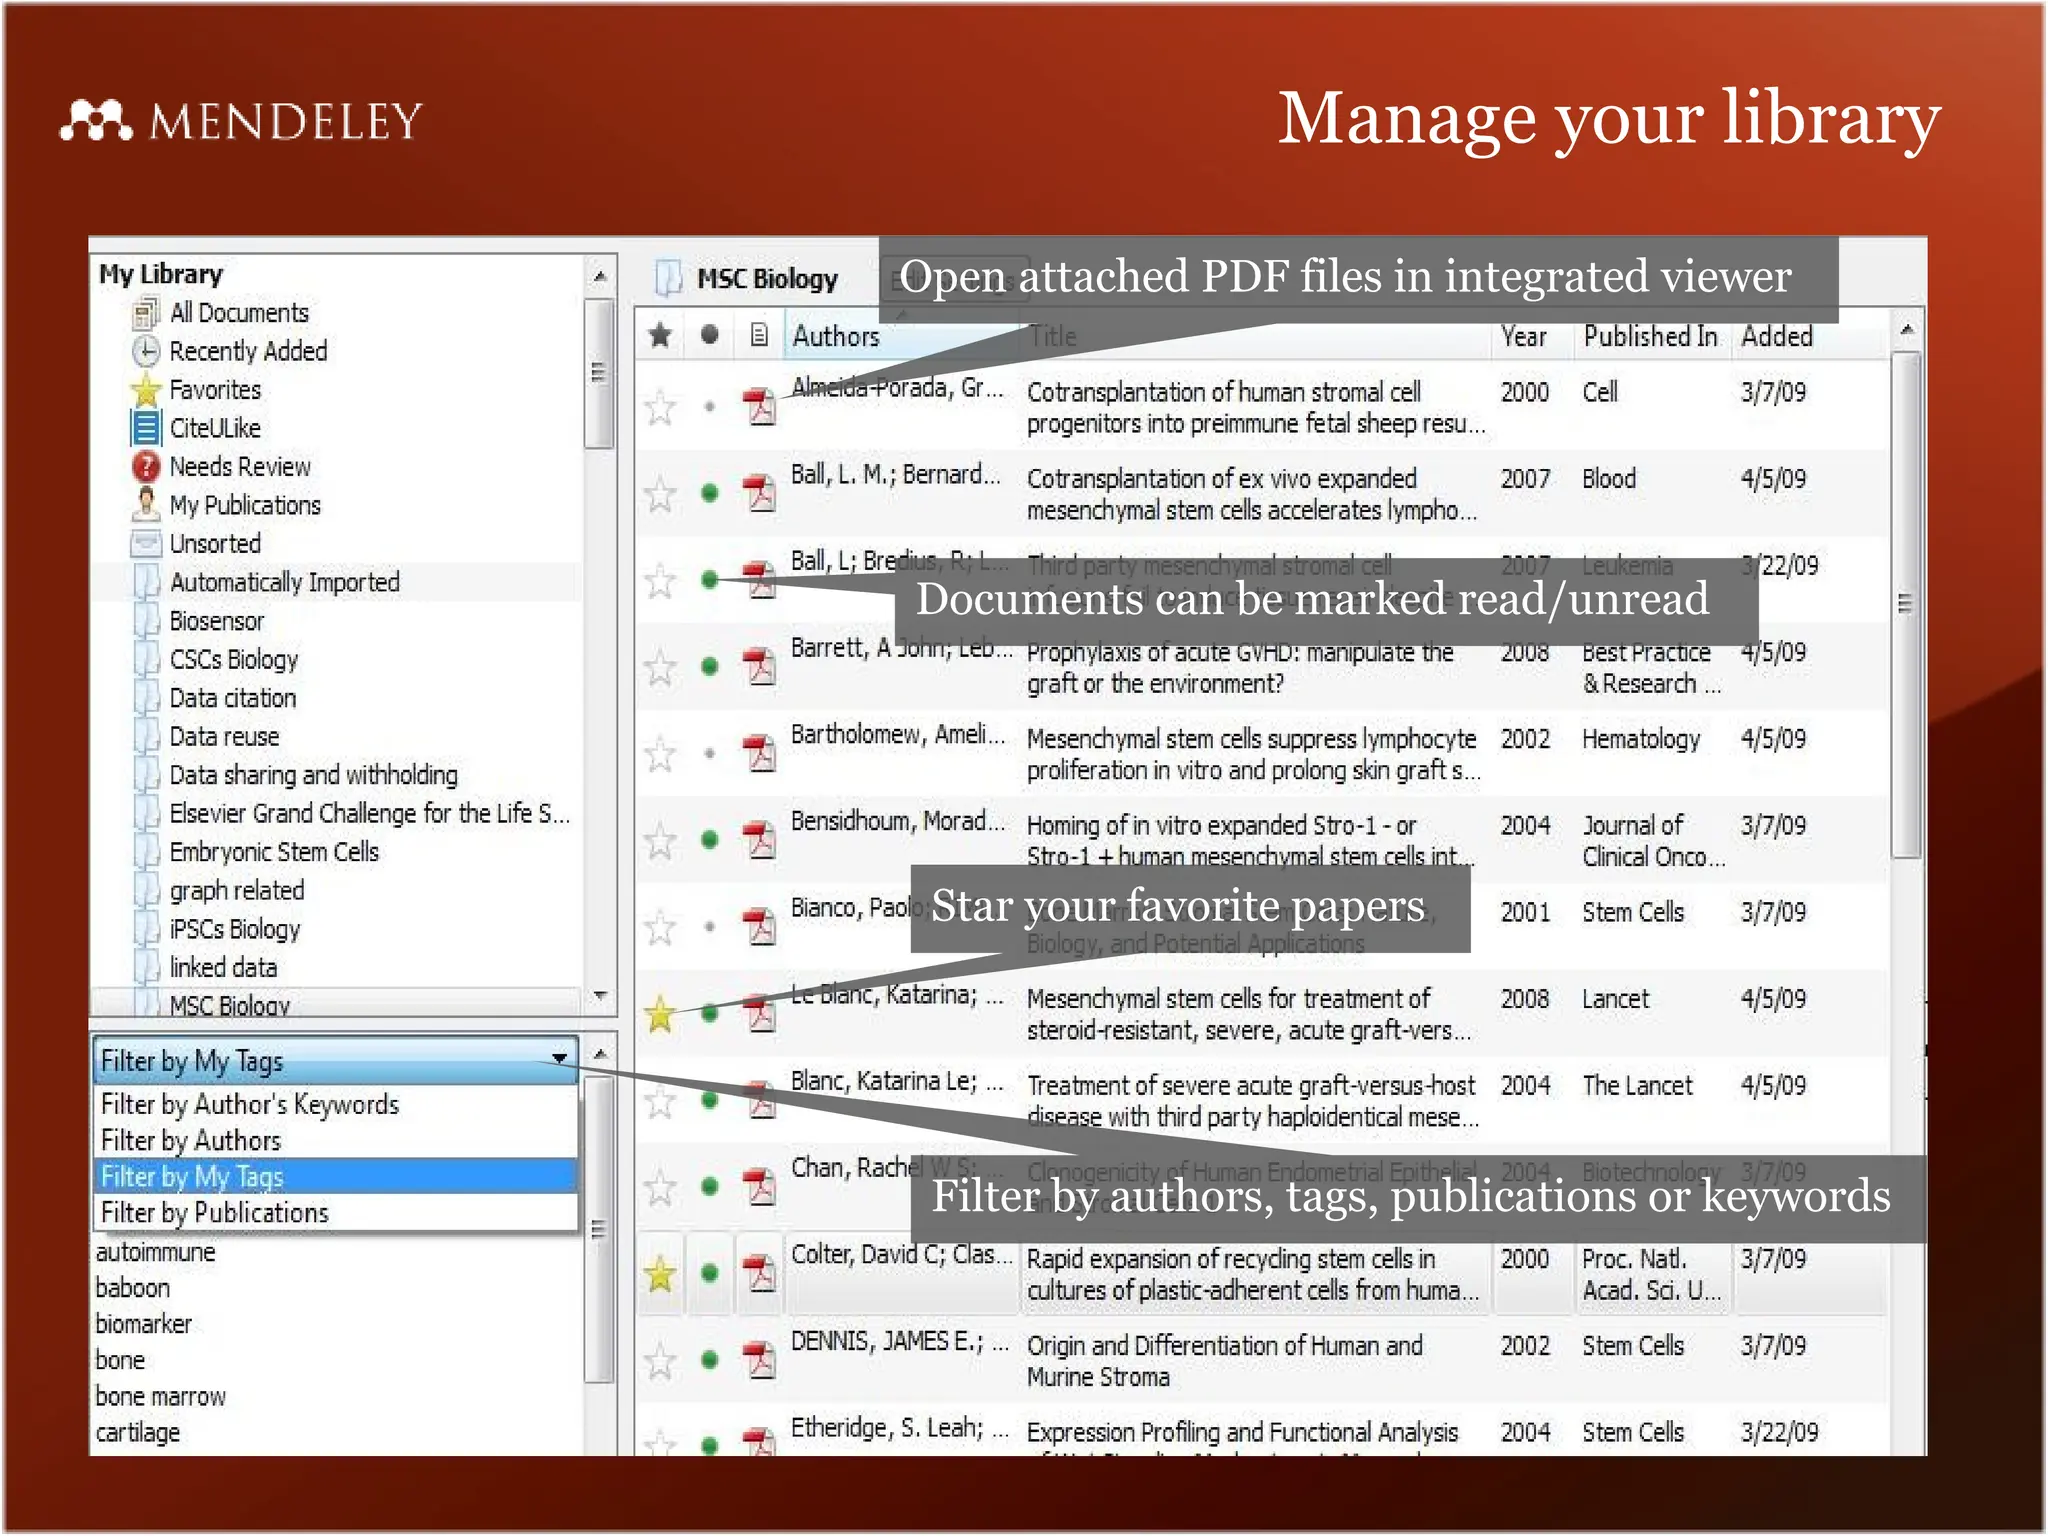This screenshot has width=2048, height=1536.
Task: Select the Data citation folder
Action: 232,698
